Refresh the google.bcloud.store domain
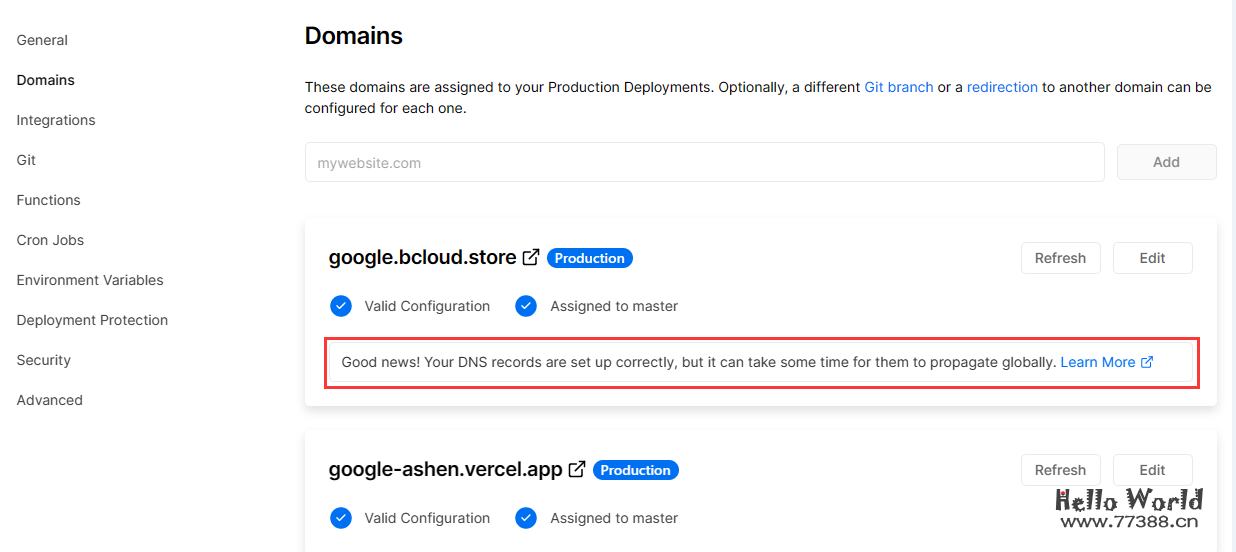The image size is (1236, 552). click(1060, 258)
